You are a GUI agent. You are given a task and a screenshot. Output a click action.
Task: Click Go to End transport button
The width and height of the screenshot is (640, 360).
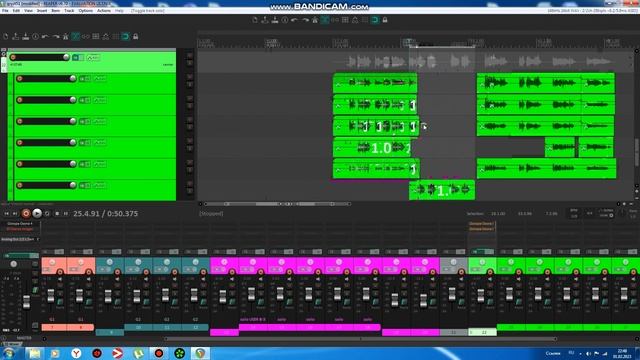(x=15, y=213)
